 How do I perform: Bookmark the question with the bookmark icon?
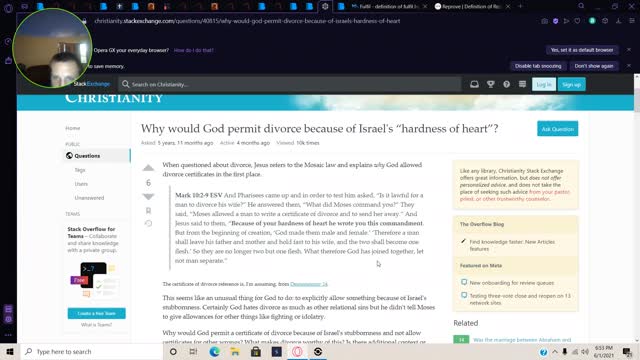click(148, 211)
